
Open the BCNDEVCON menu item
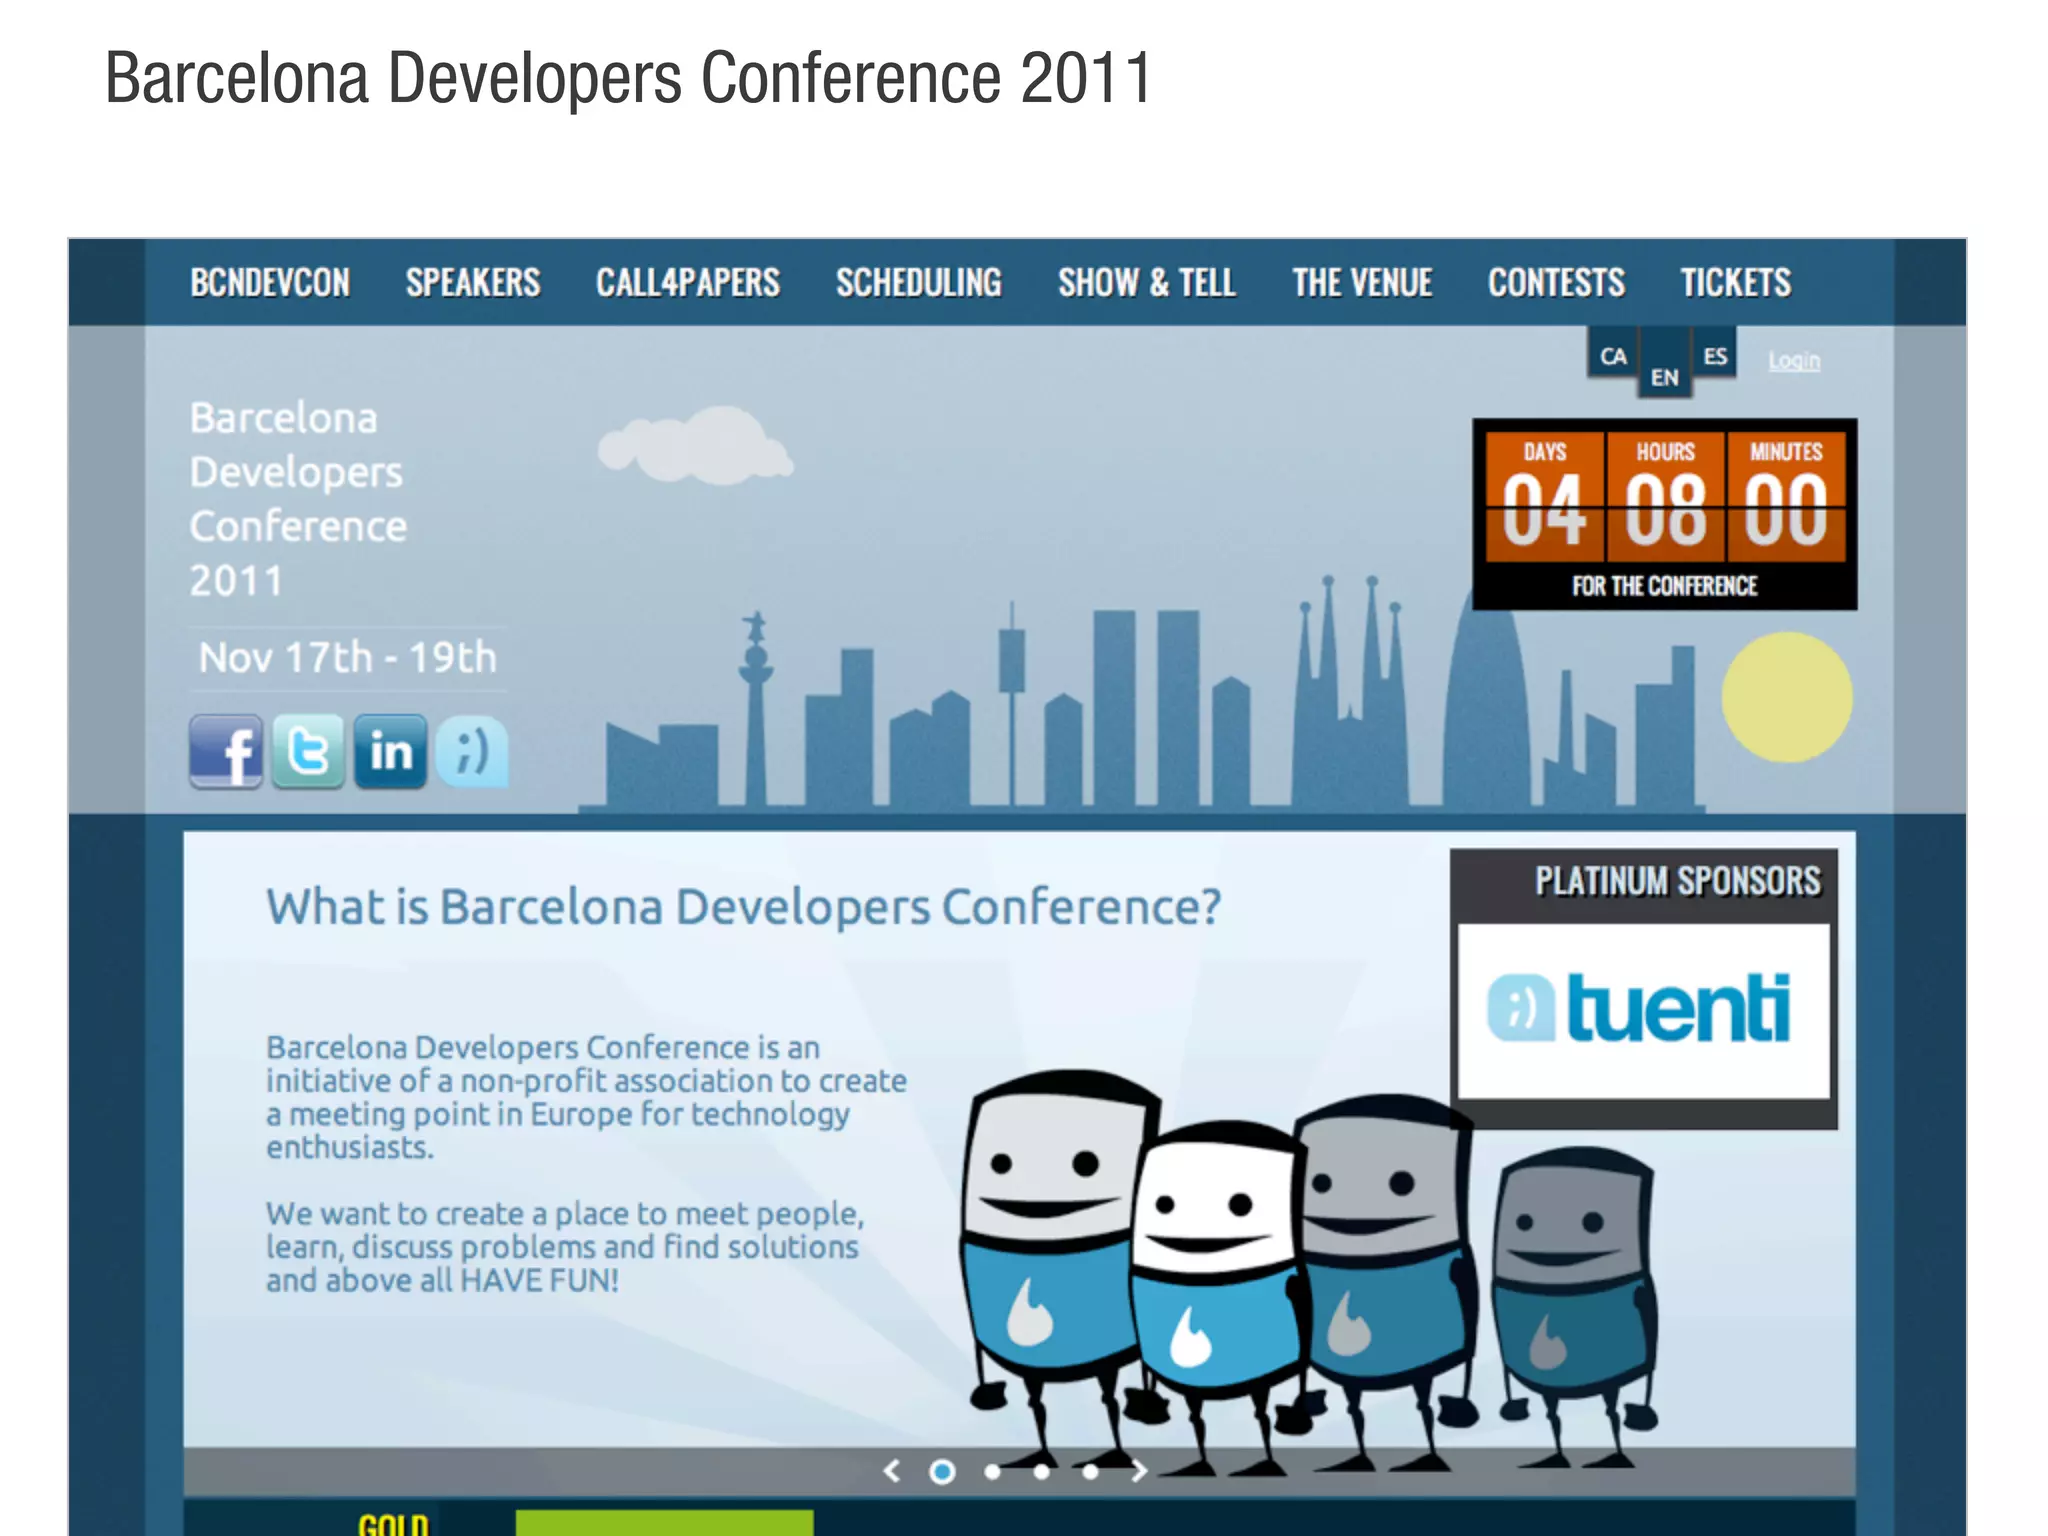point(270,283)
